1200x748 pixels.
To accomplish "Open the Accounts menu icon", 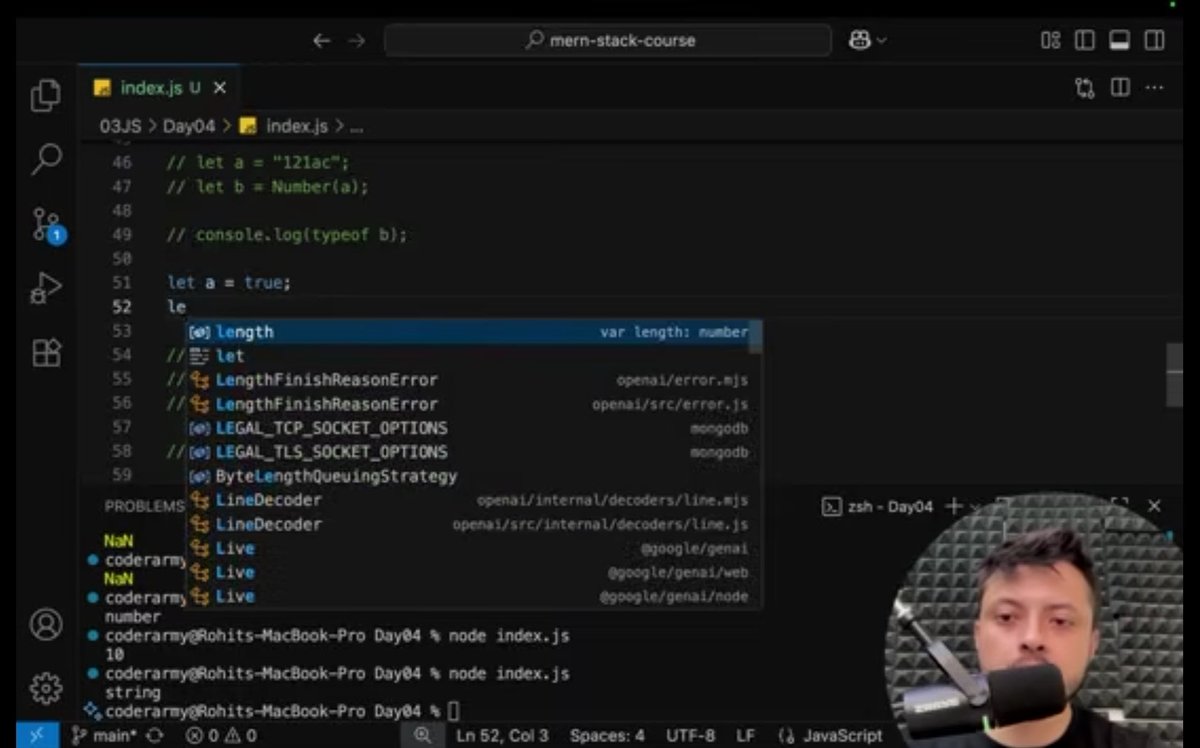I will click(46, 624).
